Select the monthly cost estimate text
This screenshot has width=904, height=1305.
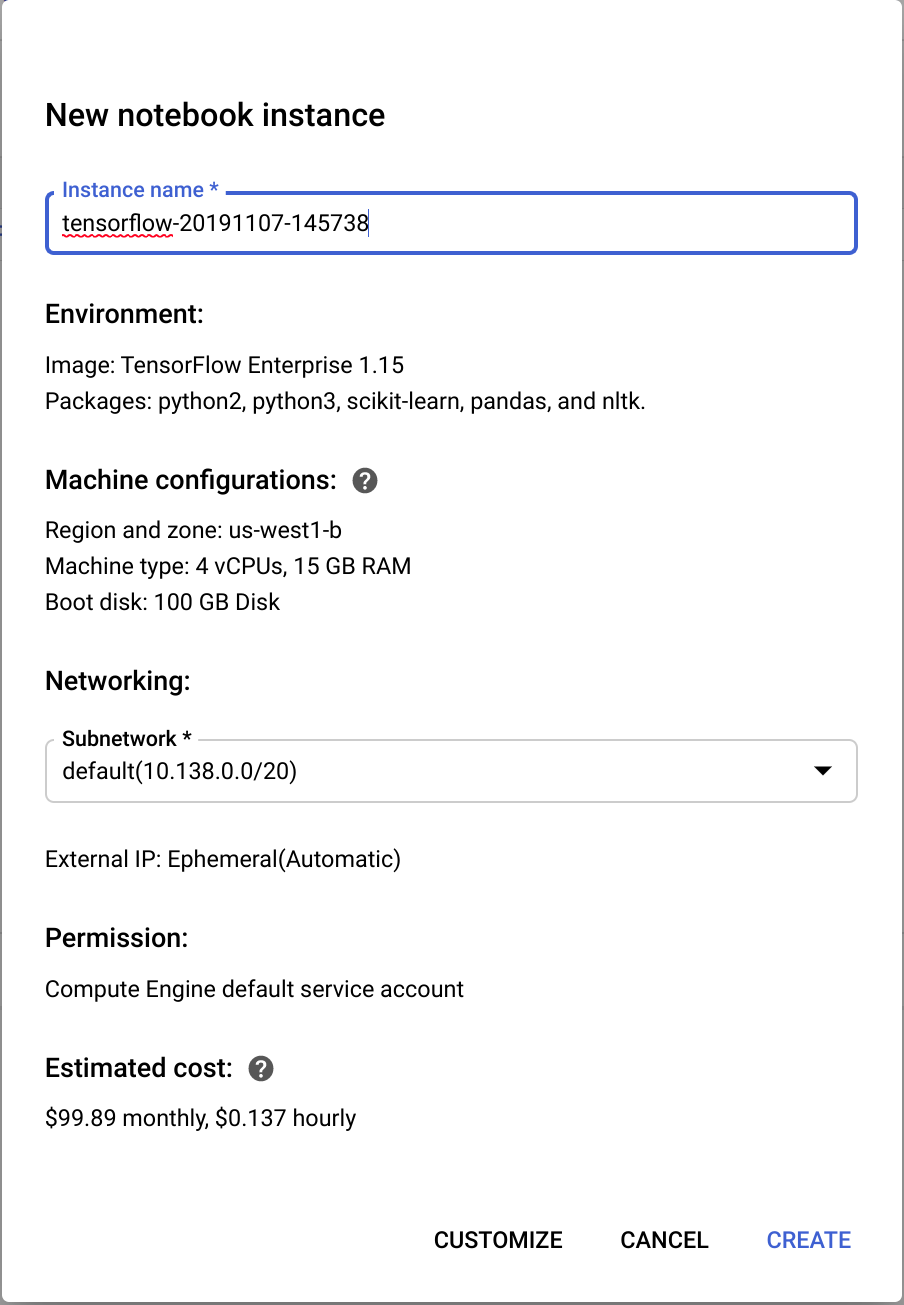point(200,1117)
